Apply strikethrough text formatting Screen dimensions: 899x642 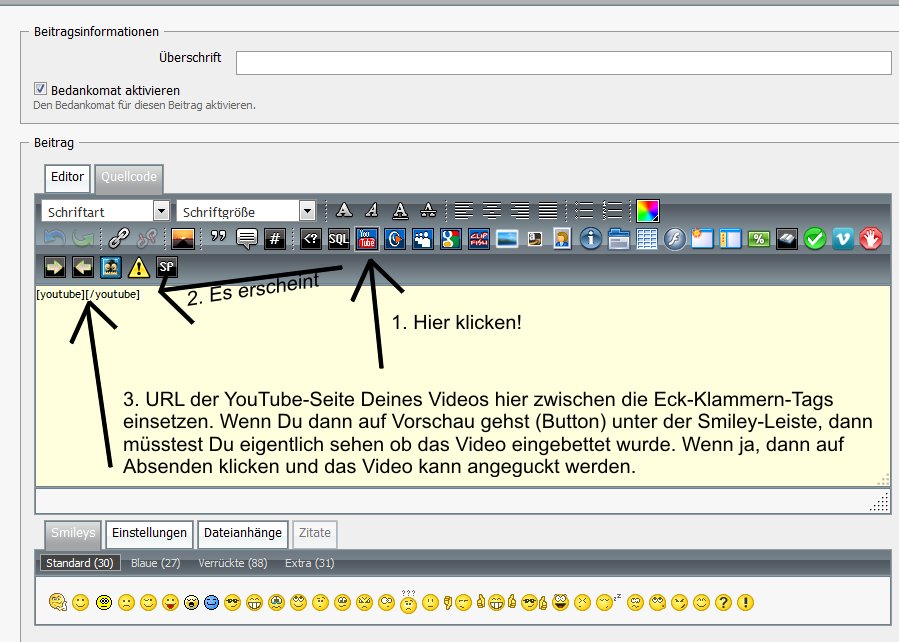click(x=428, y=210)
